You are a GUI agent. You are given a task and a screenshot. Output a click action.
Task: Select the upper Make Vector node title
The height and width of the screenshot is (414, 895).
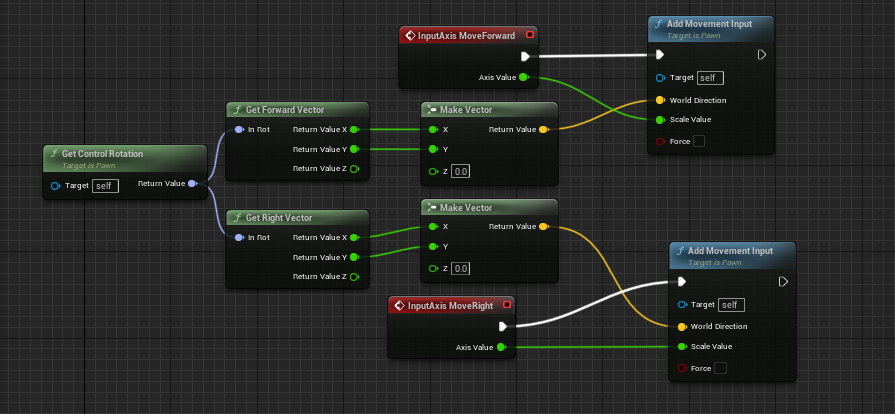click(x=466, y=110)
